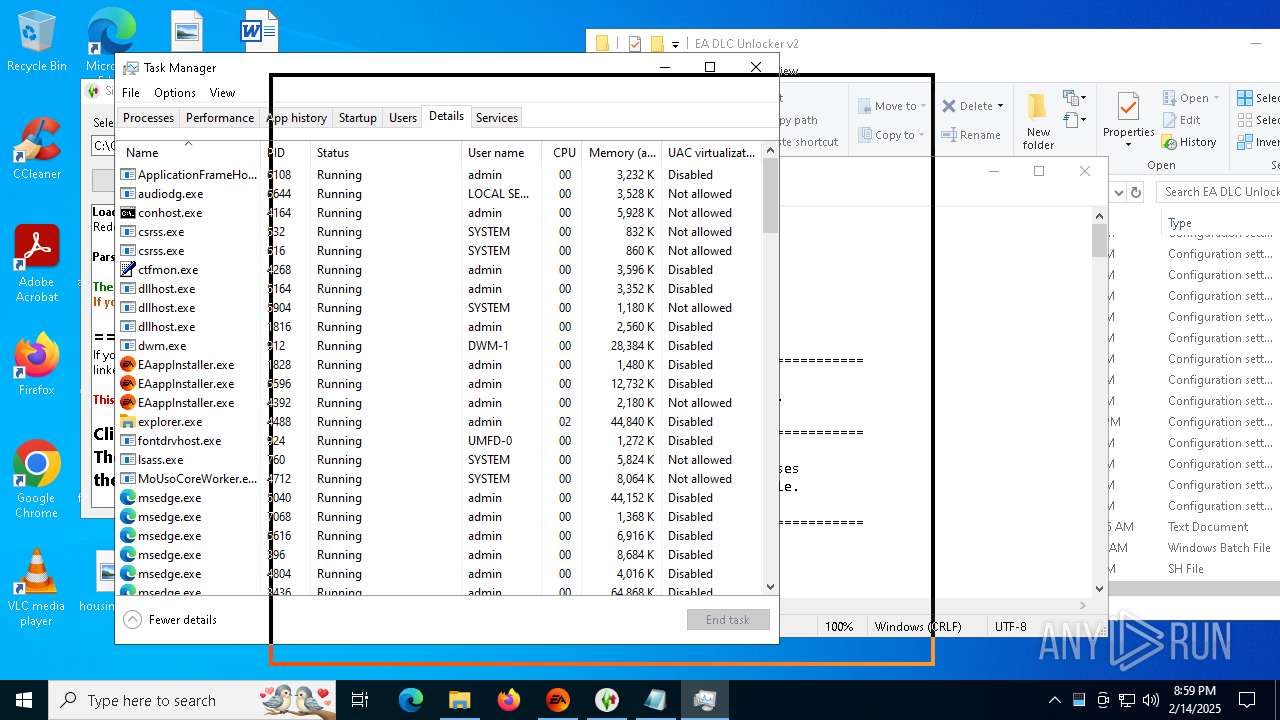Switch to the App history tab

[x=297, y=118]
